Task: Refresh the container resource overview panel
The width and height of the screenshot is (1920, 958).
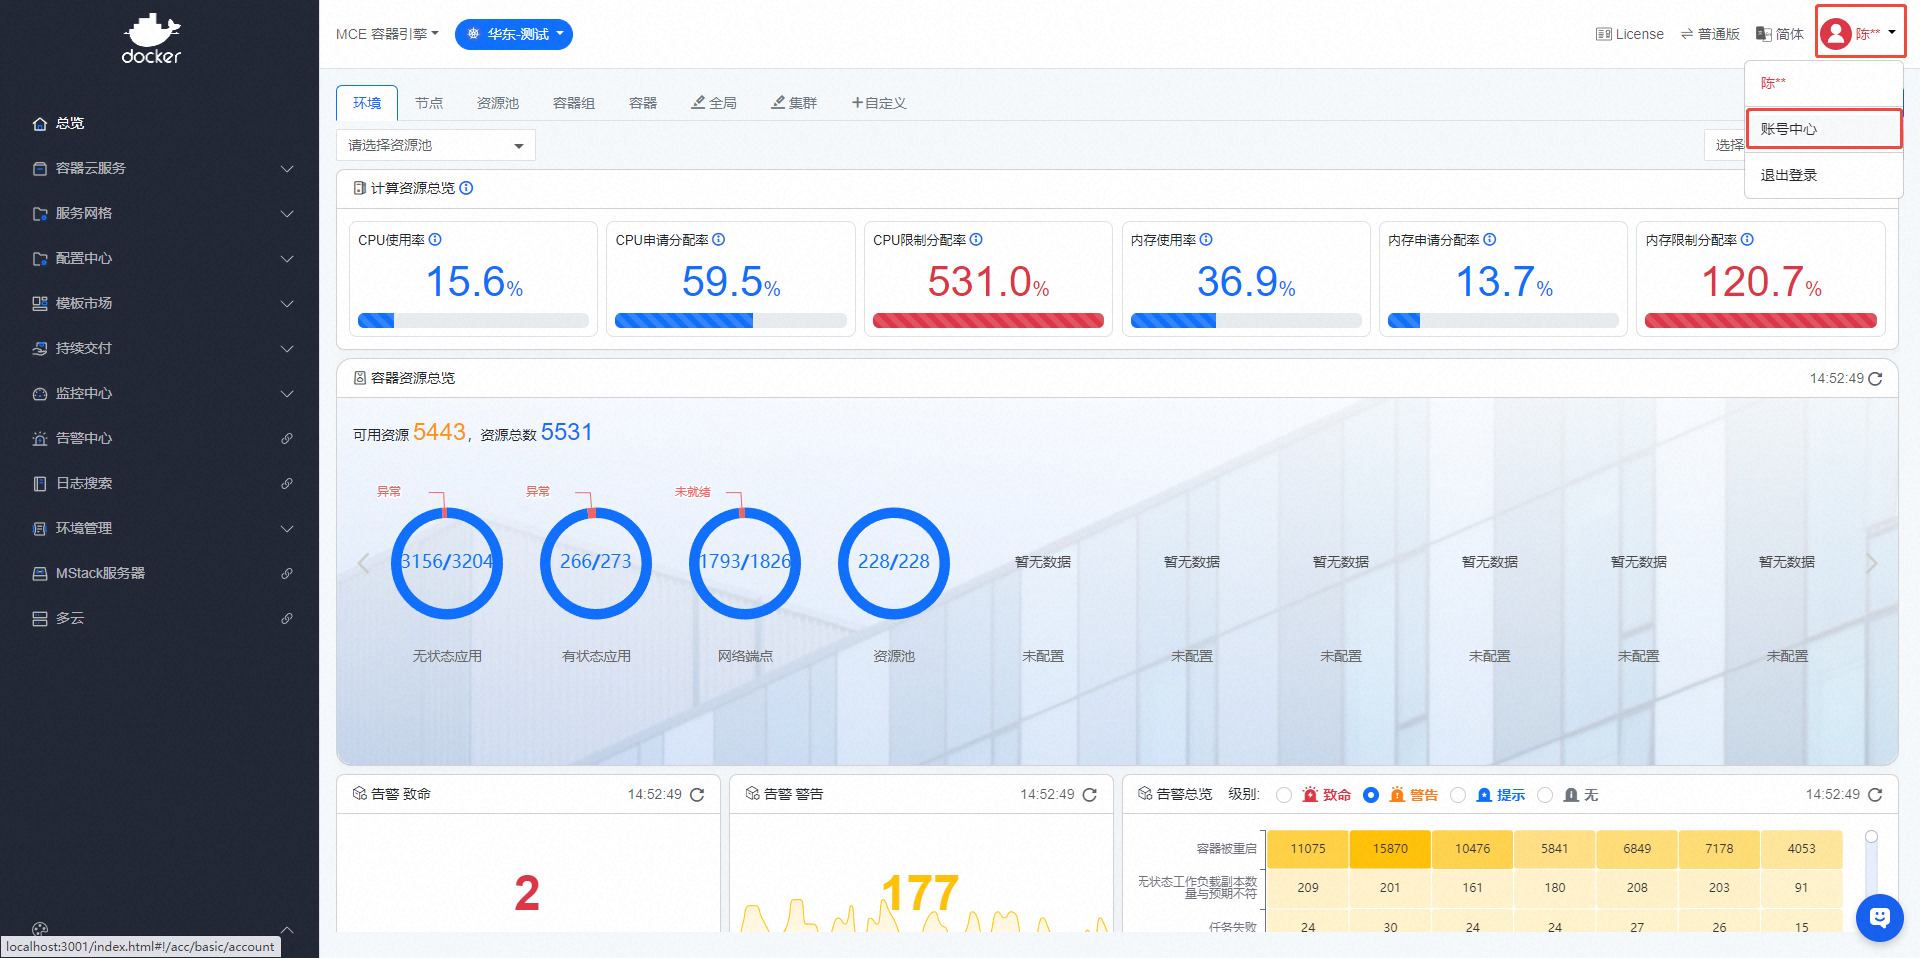Action: tap(1875, 379)
